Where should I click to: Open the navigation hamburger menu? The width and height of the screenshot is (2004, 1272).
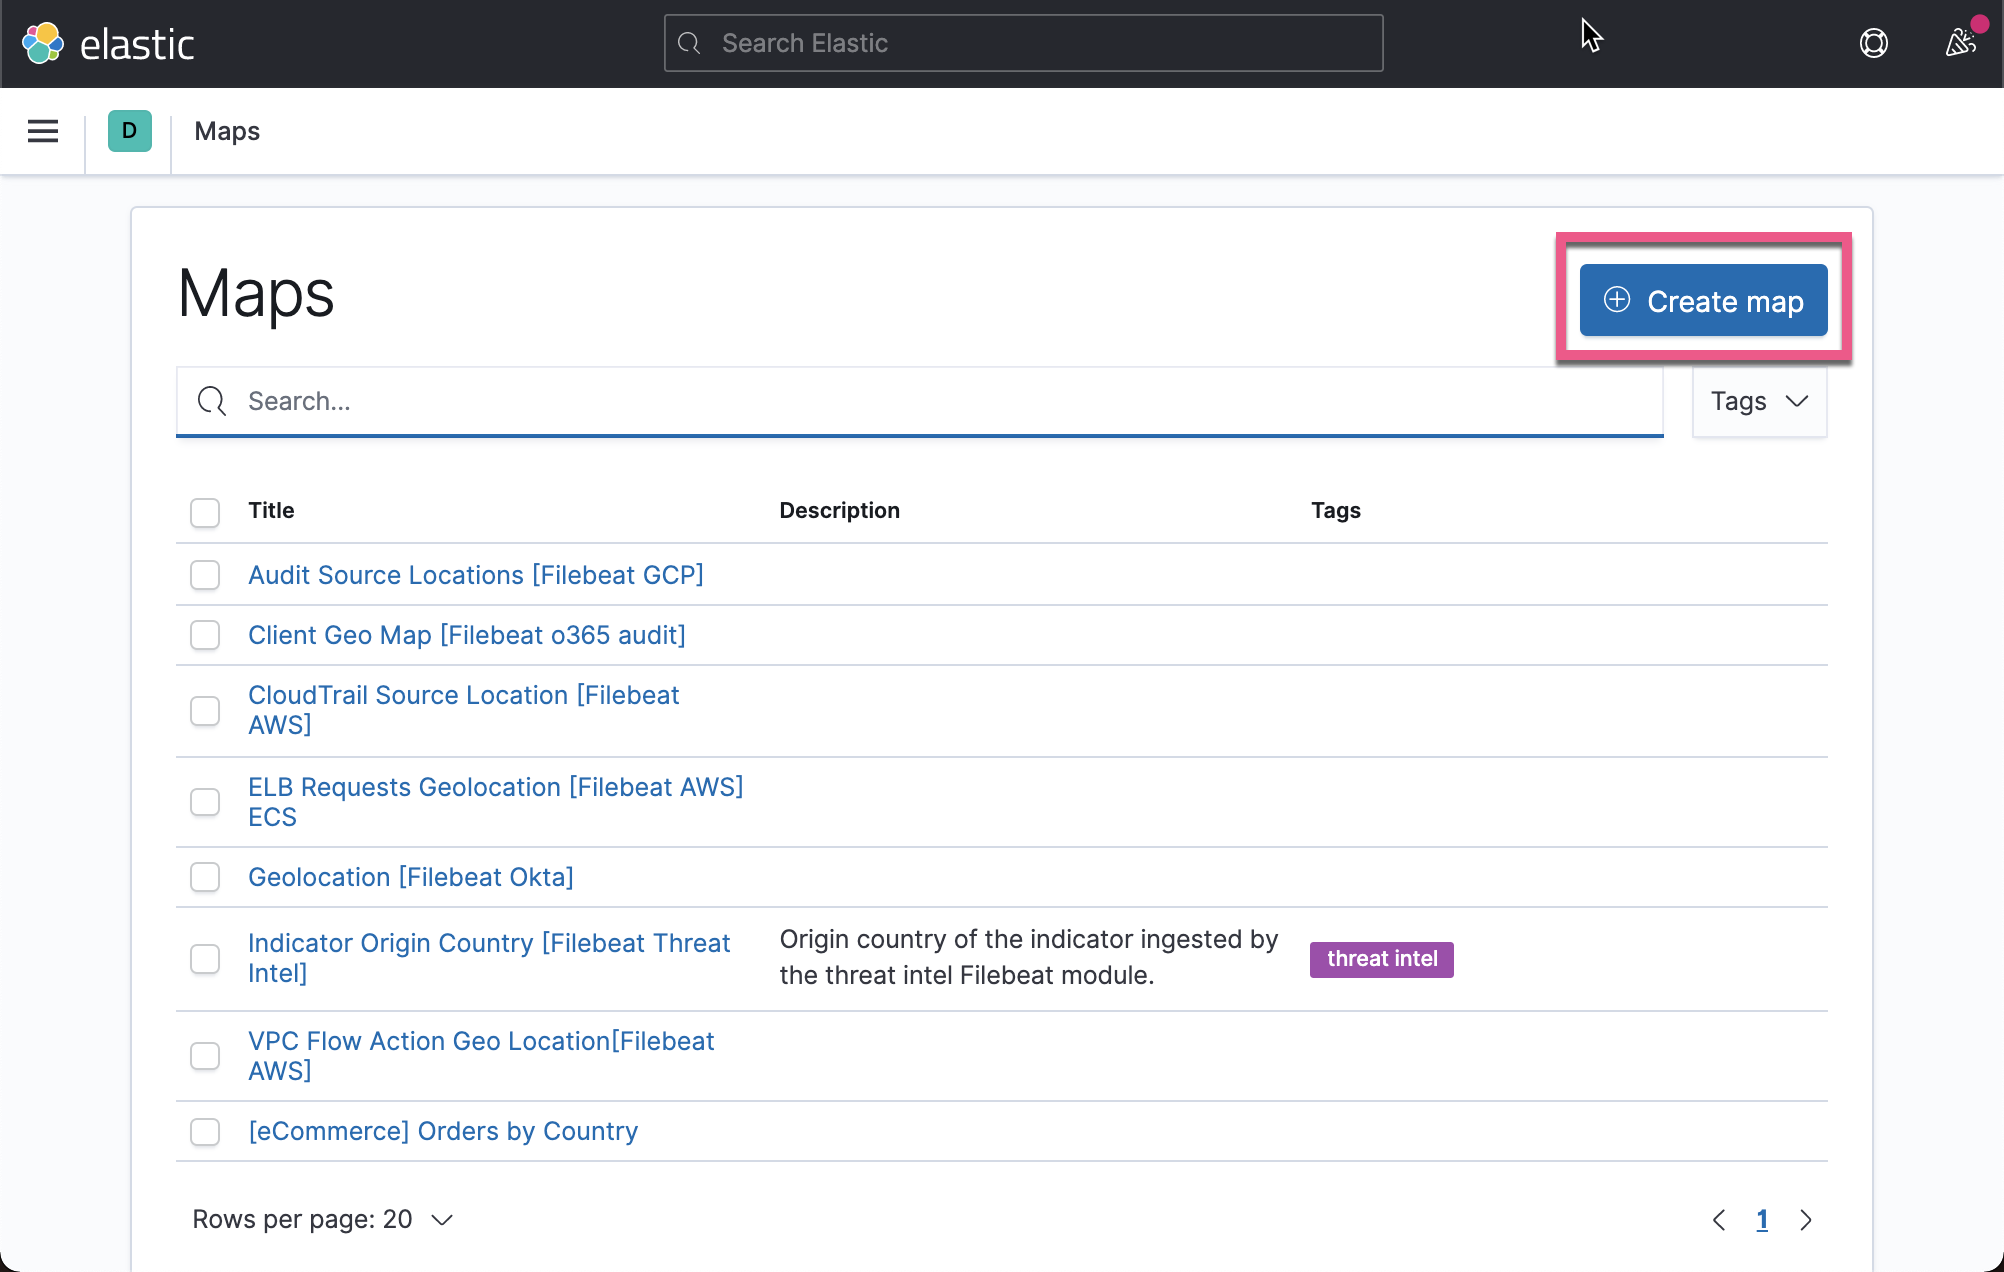[42, 131]
